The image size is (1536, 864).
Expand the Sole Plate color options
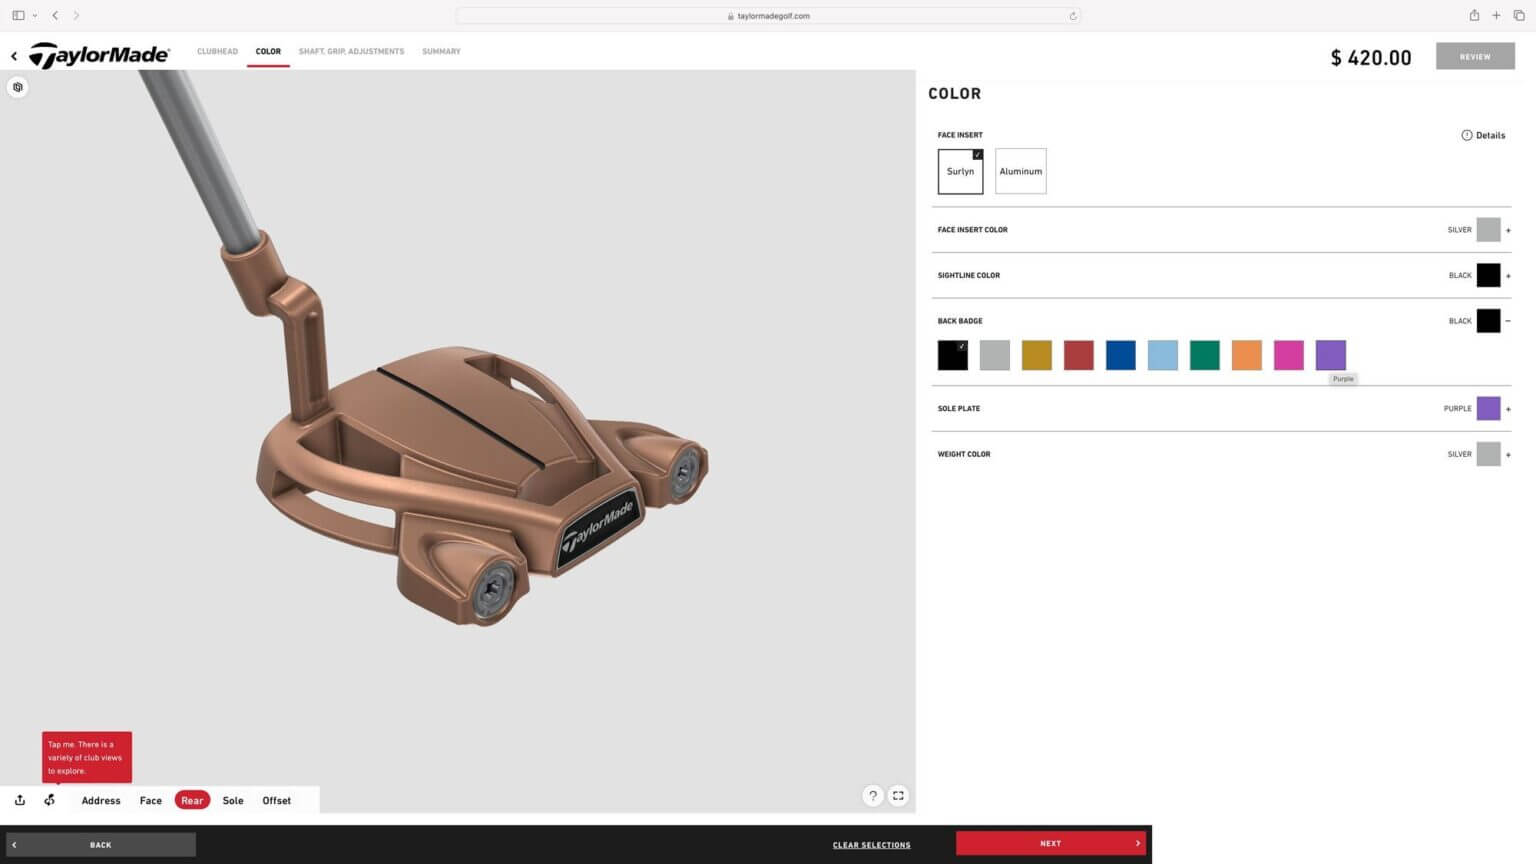(1508, 409)
